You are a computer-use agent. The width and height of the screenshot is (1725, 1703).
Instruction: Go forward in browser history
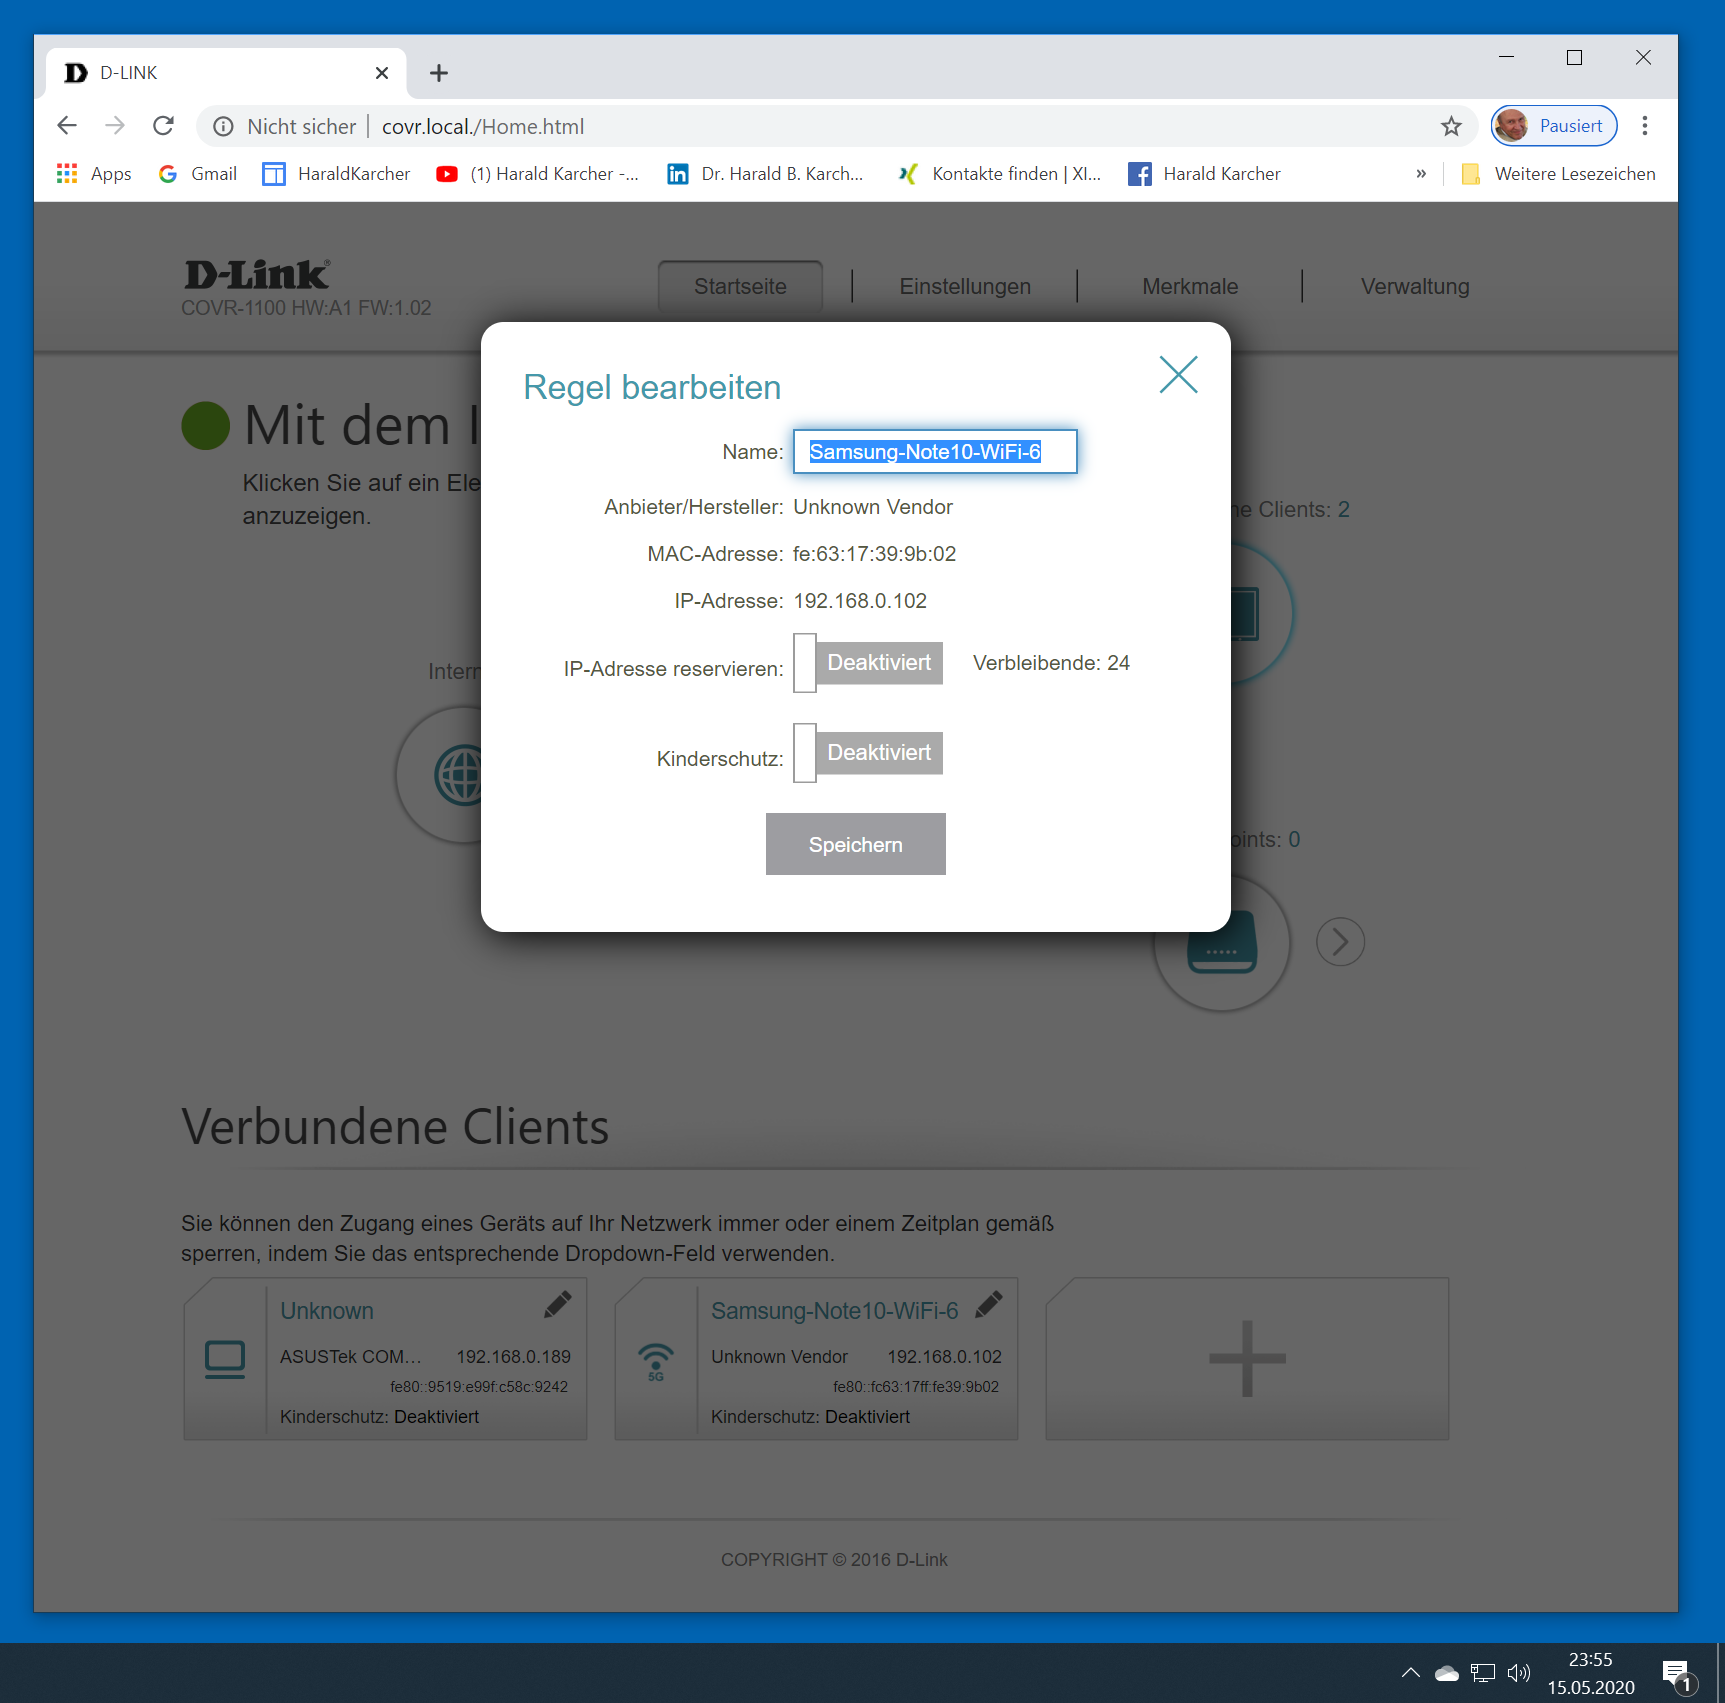pyautogui.click(x=115, y=126)
